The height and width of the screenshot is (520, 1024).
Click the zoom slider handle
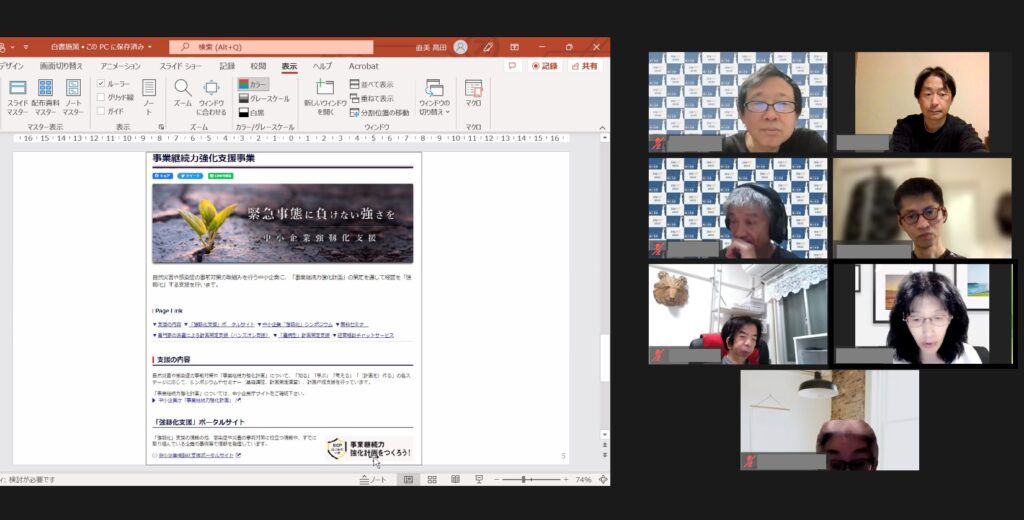pyautogui.click(x=523, y=479)
